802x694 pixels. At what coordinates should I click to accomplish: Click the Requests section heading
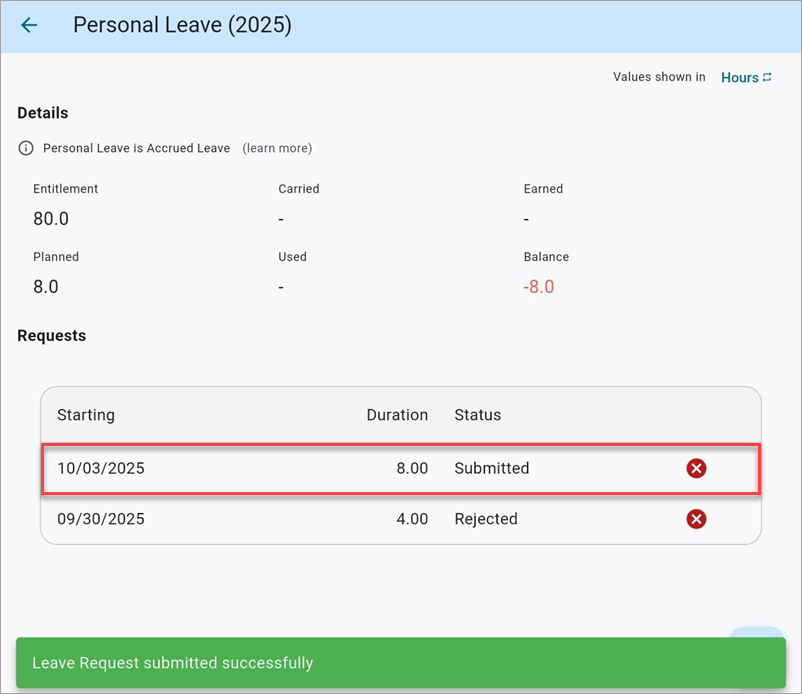52,336
